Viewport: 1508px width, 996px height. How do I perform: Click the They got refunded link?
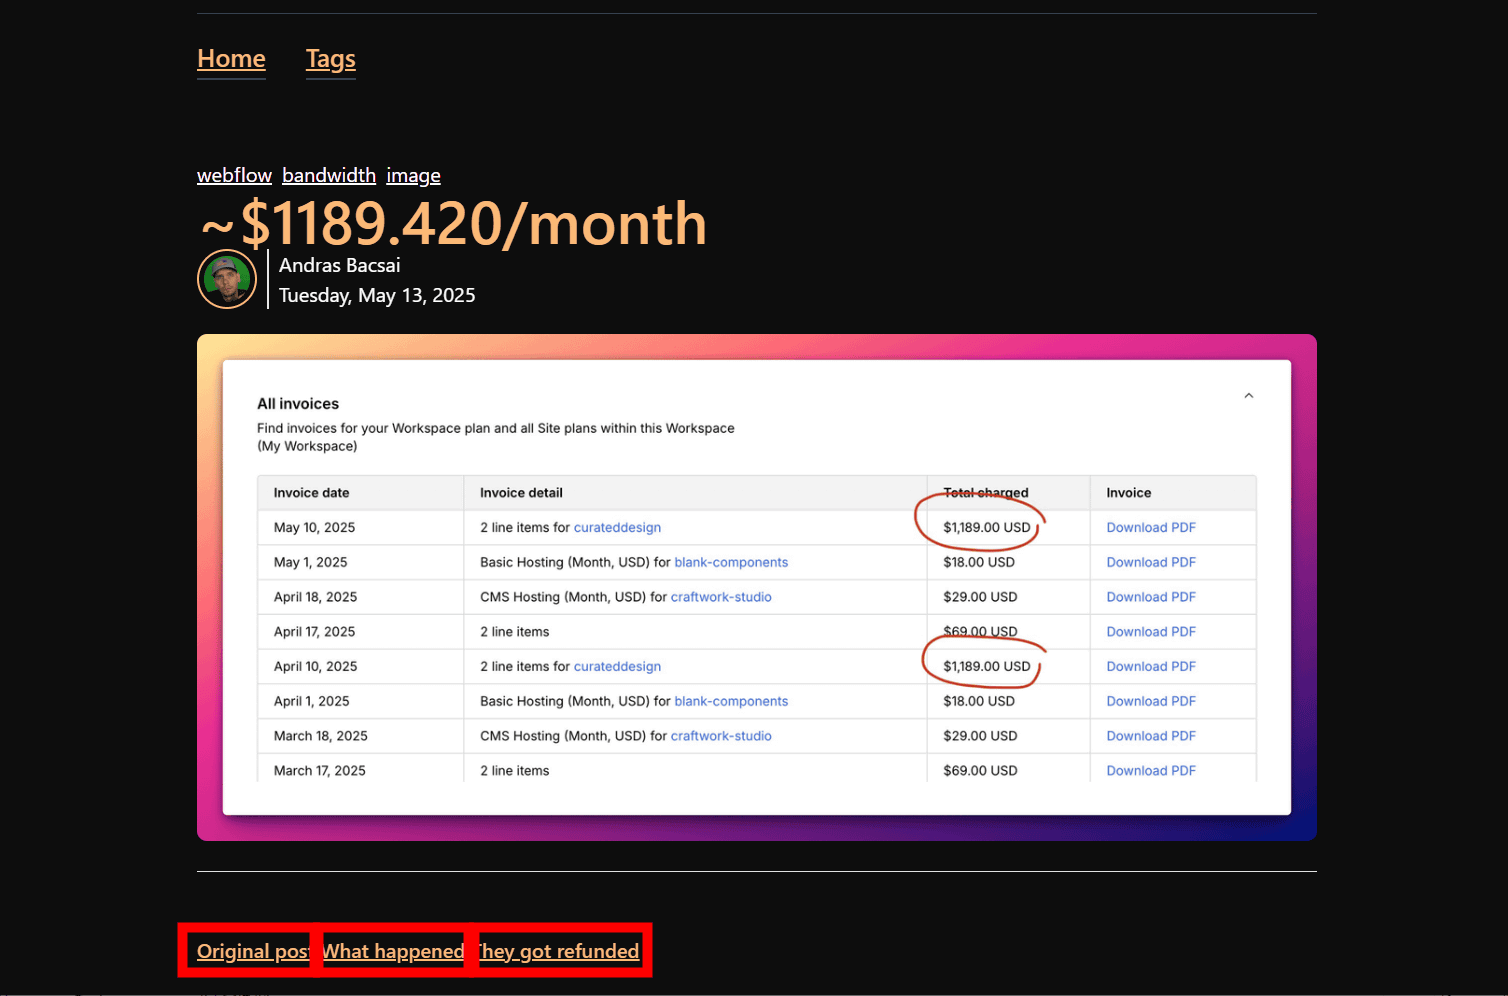tap(558, 951)
